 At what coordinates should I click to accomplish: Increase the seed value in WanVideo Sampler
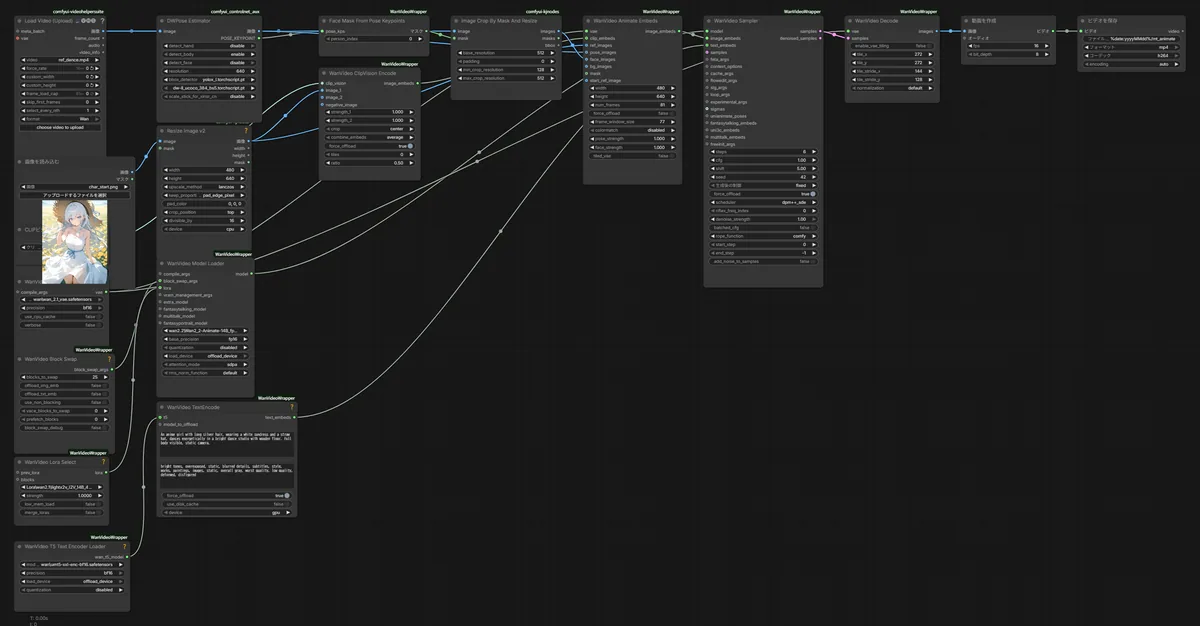click(x=814, y=177)
